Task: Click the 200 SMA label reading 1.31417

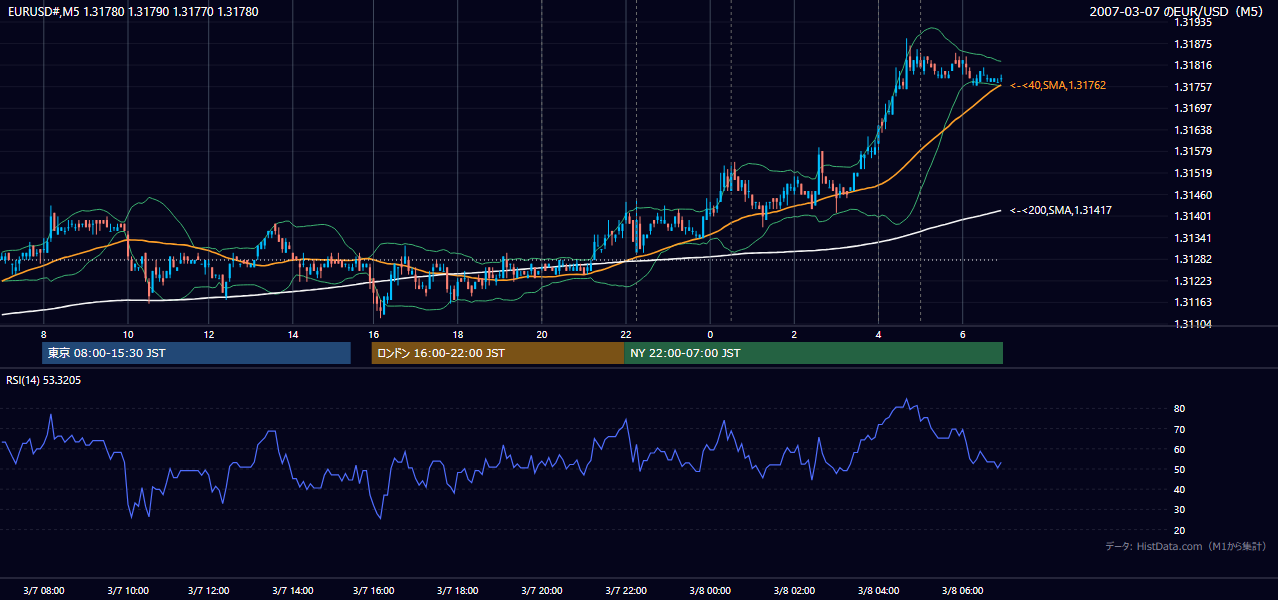Action: [1061, 210]
